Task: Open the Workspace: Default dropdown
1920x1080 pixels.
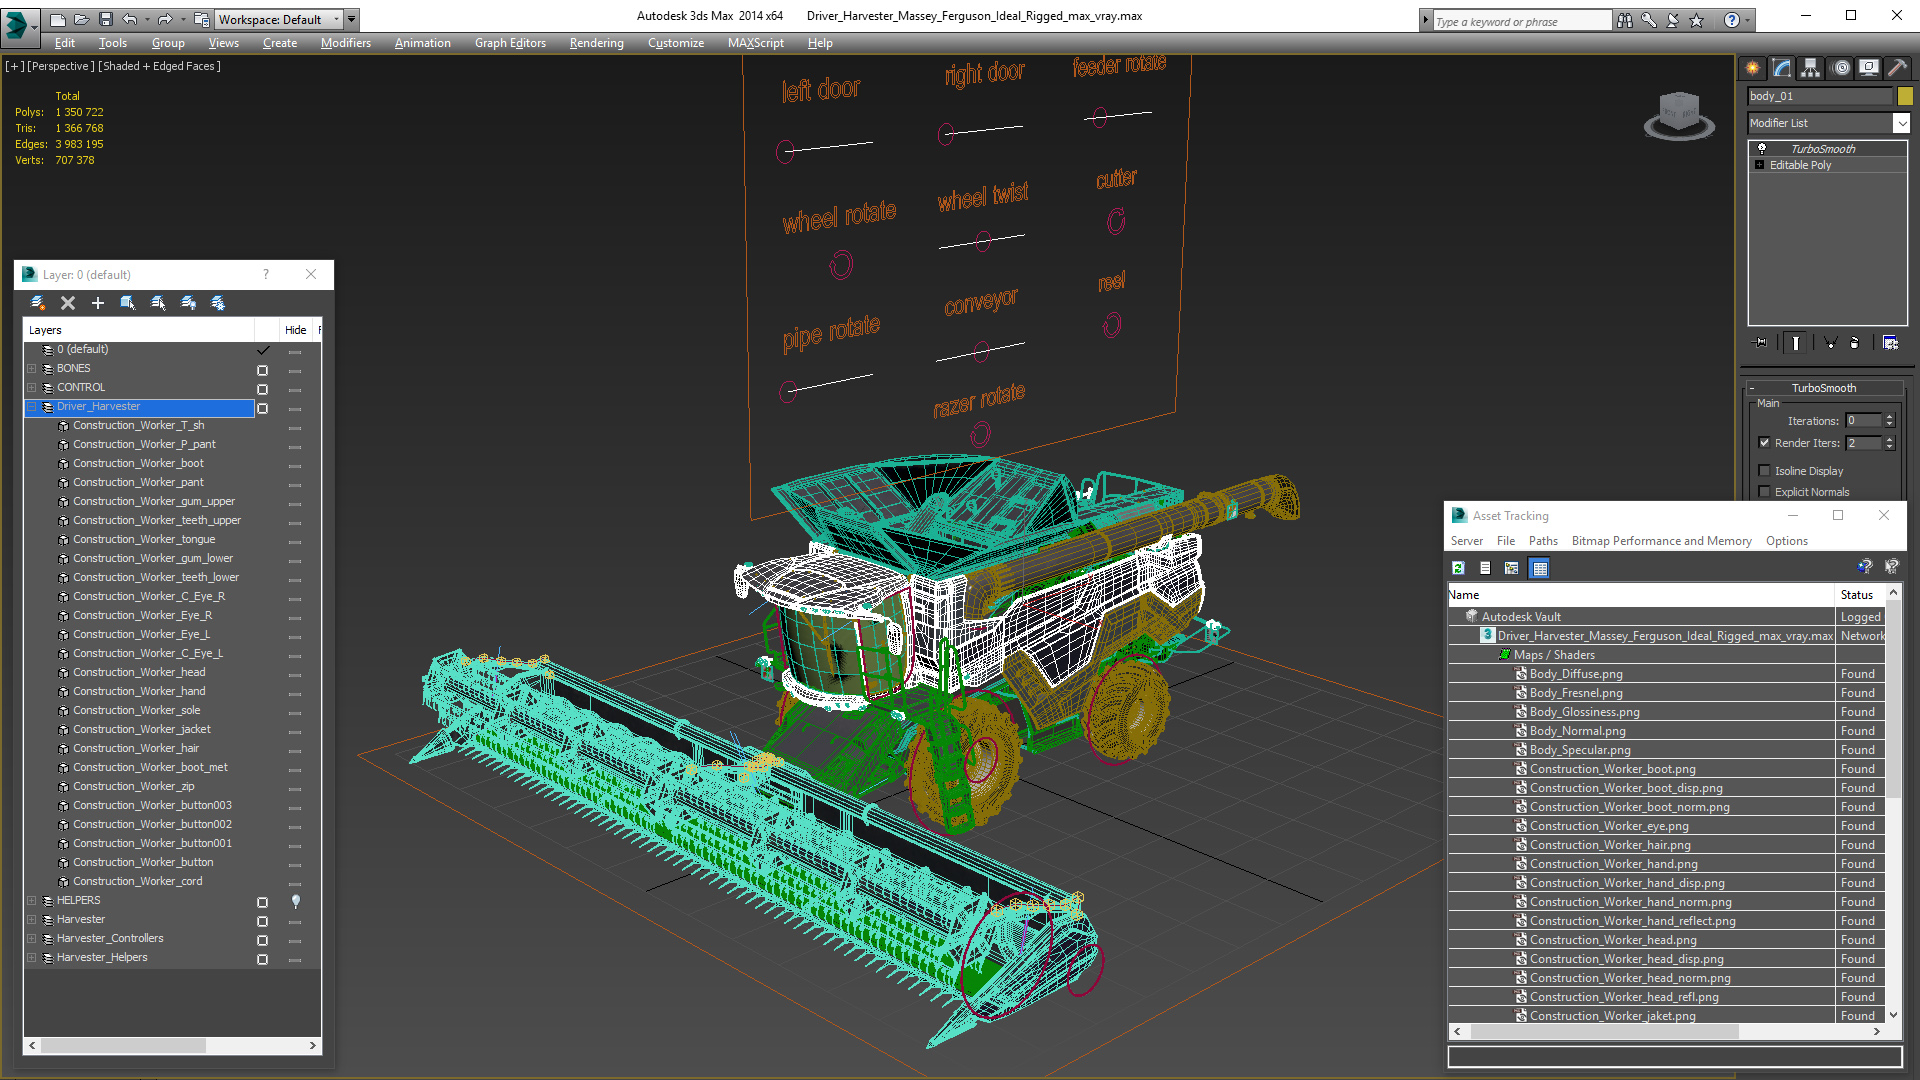Action: [279, 19]
